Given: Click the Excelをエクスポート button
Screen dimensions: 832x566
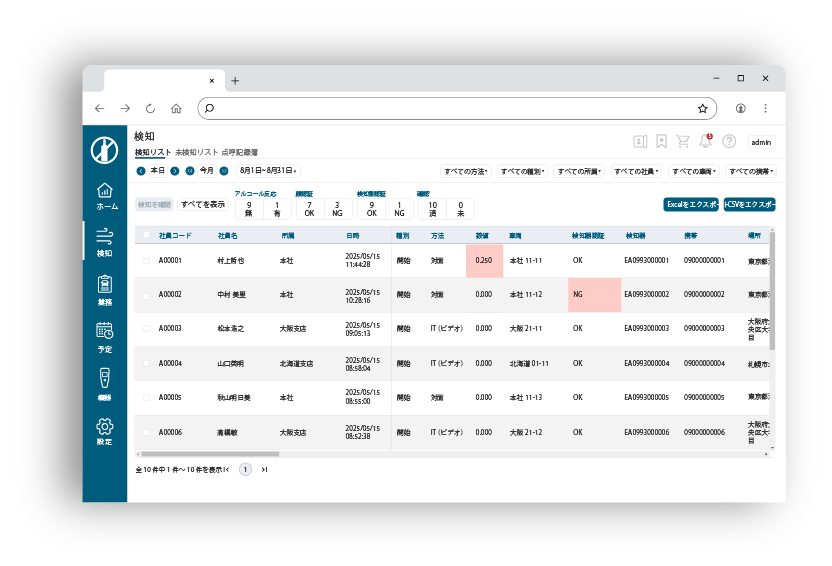Looking at the screenshot, I should (x=691, y=204).
